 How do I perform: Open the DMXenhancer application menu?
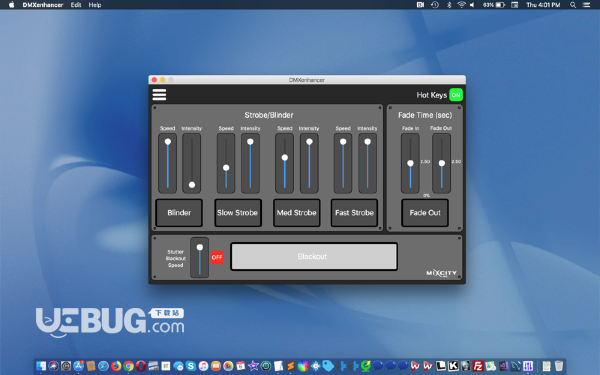point(42,5)
